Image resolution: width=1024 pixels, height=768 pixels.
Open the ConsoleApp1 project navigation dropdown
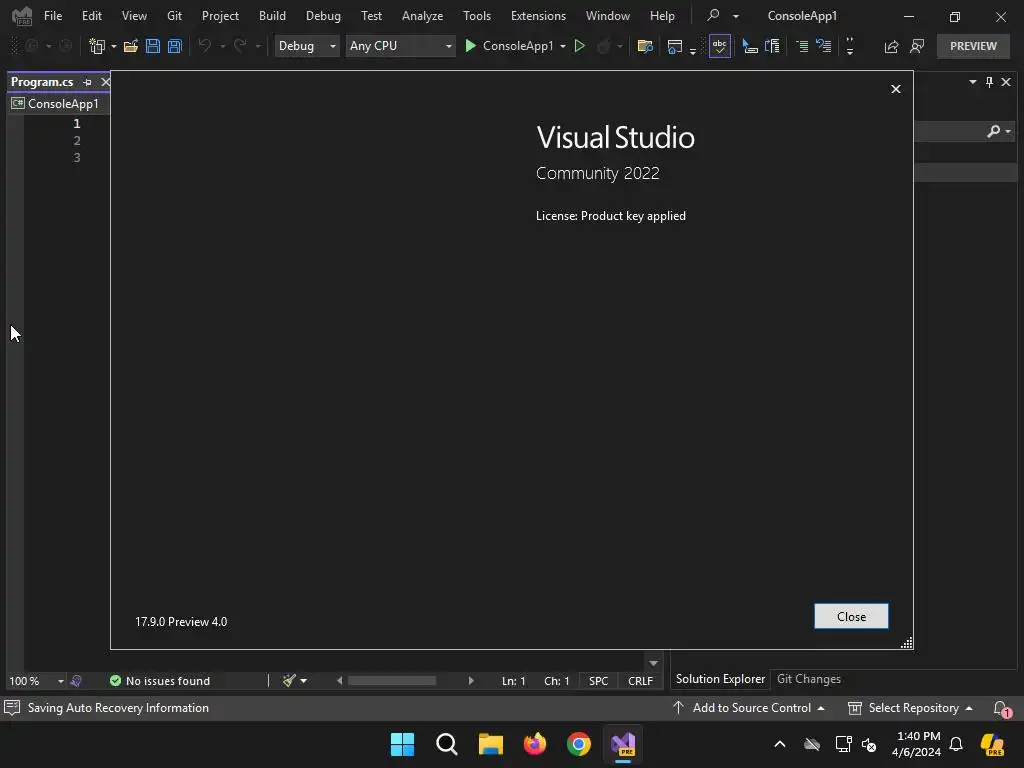57,104
